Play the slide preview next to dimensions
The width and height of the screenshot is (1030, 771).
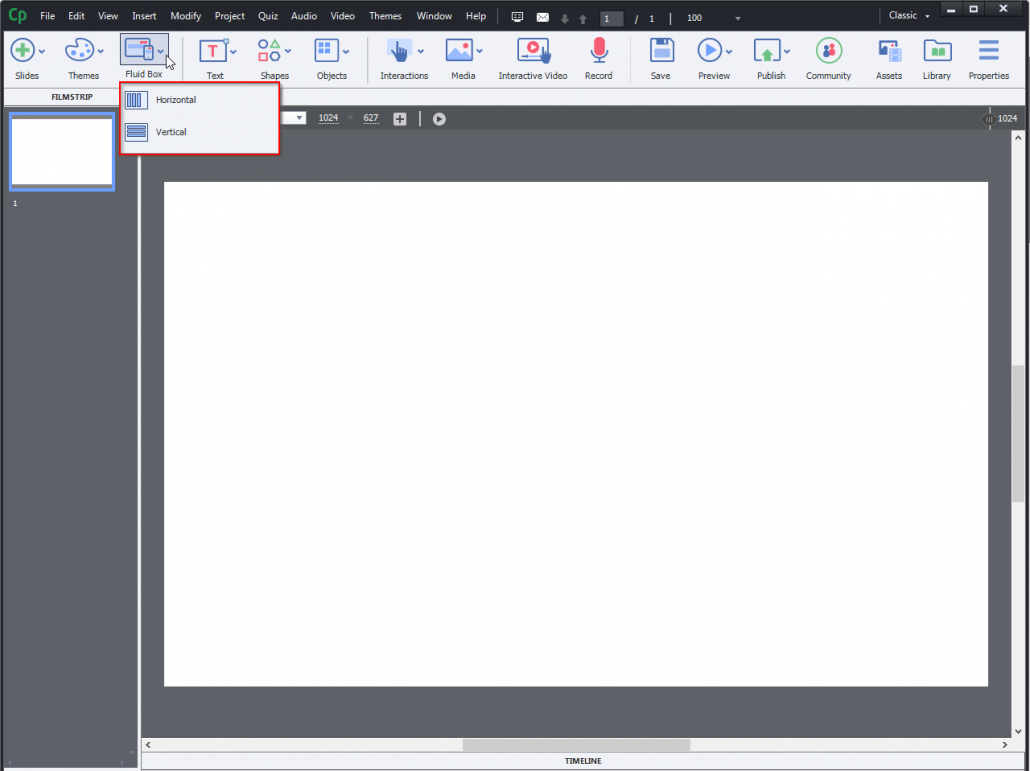[x=438, y=118]
